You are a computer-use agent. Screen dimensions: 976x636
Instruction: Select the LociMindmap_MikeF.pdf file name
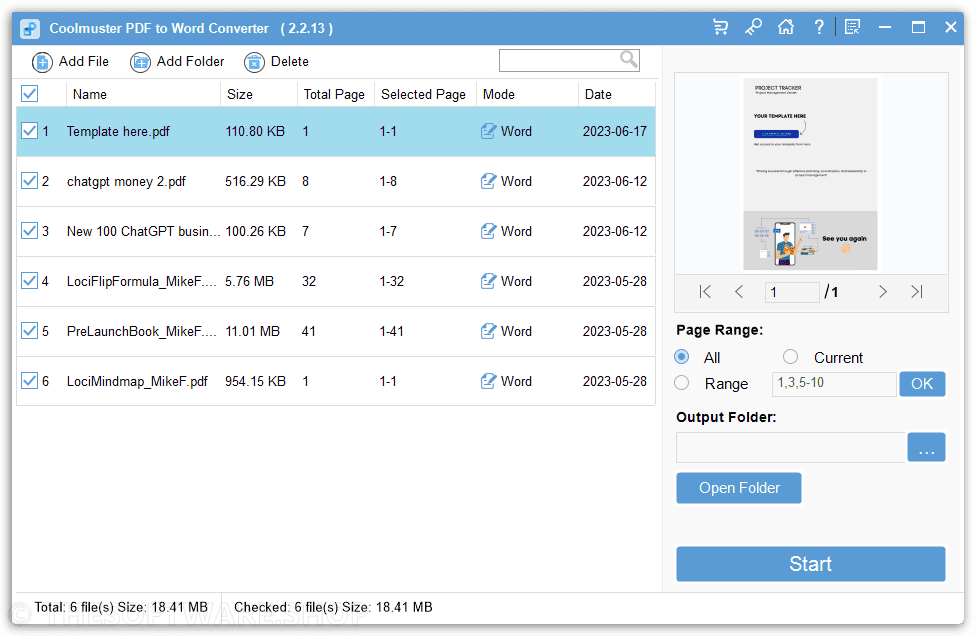[x=138, y=381]
